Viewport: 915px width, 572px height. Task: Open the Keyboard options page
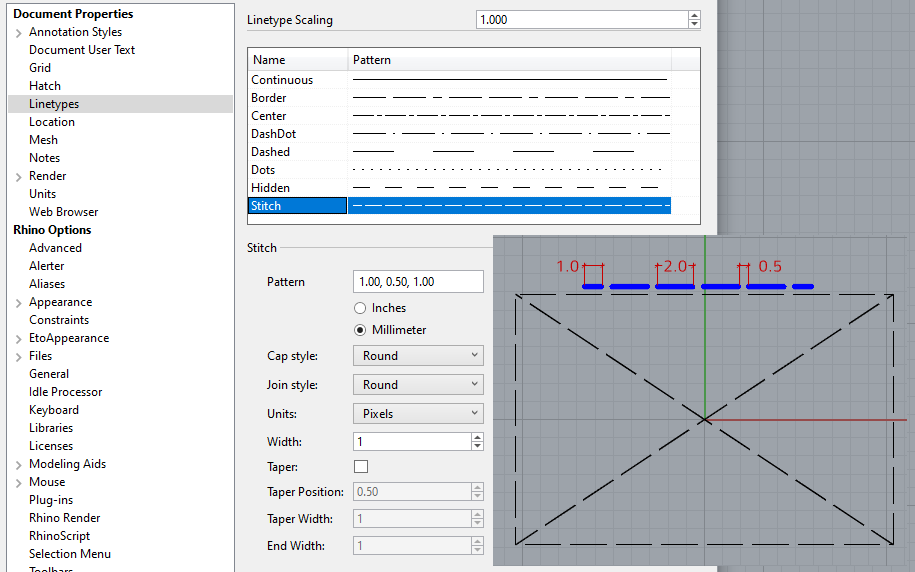tap(54, 410)
